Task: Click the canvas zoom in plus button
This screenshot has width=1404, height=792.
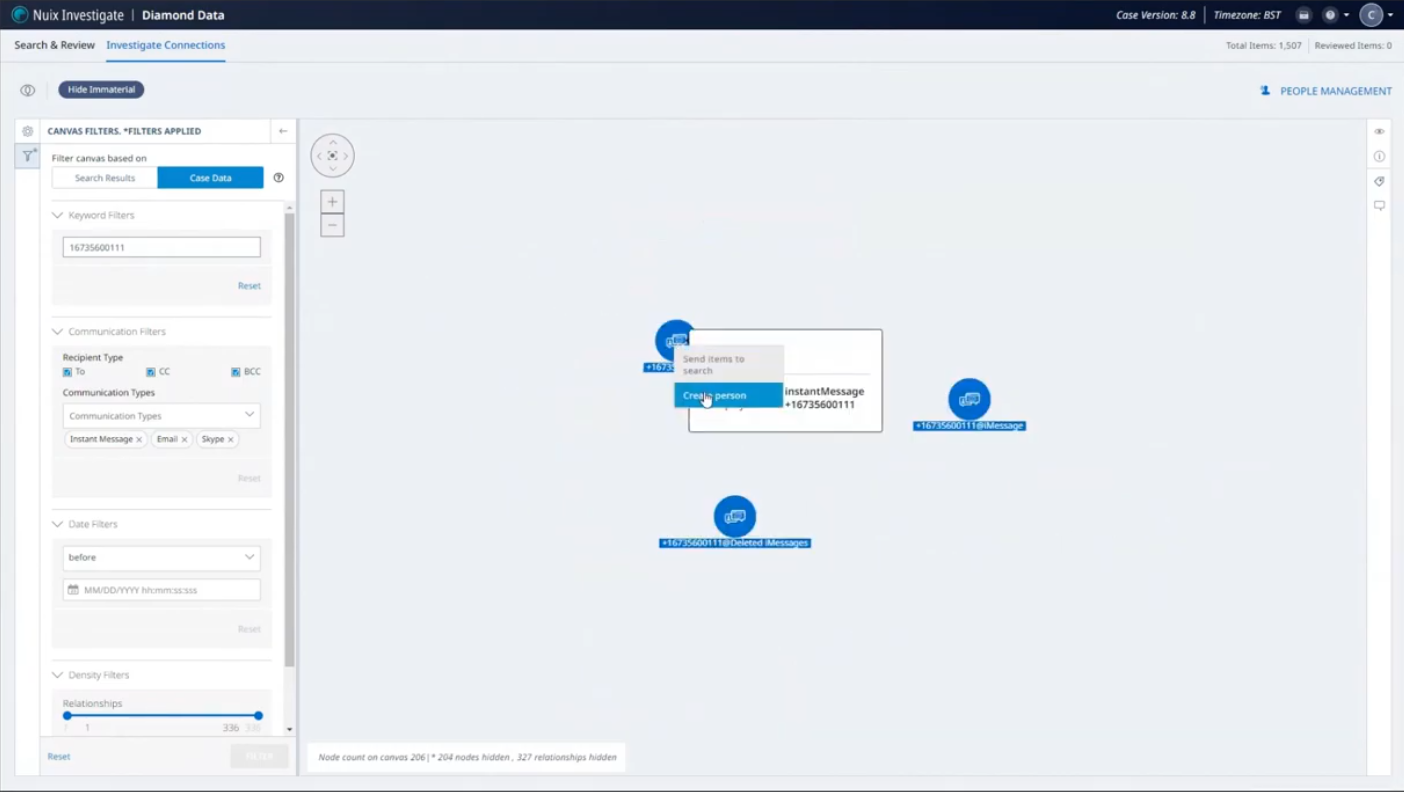Action: tap(332, 201)
